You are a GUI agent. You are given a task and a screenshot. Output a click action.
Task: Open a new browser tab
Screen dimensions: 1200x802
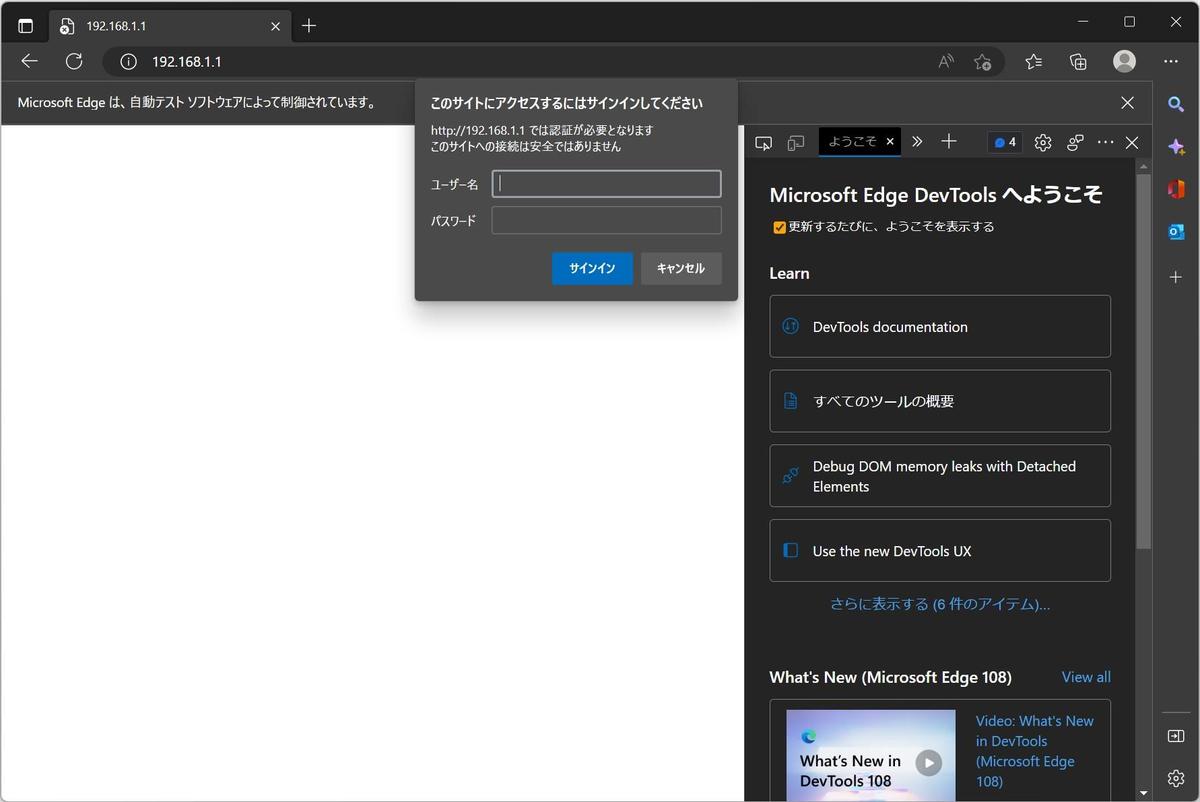309,26
